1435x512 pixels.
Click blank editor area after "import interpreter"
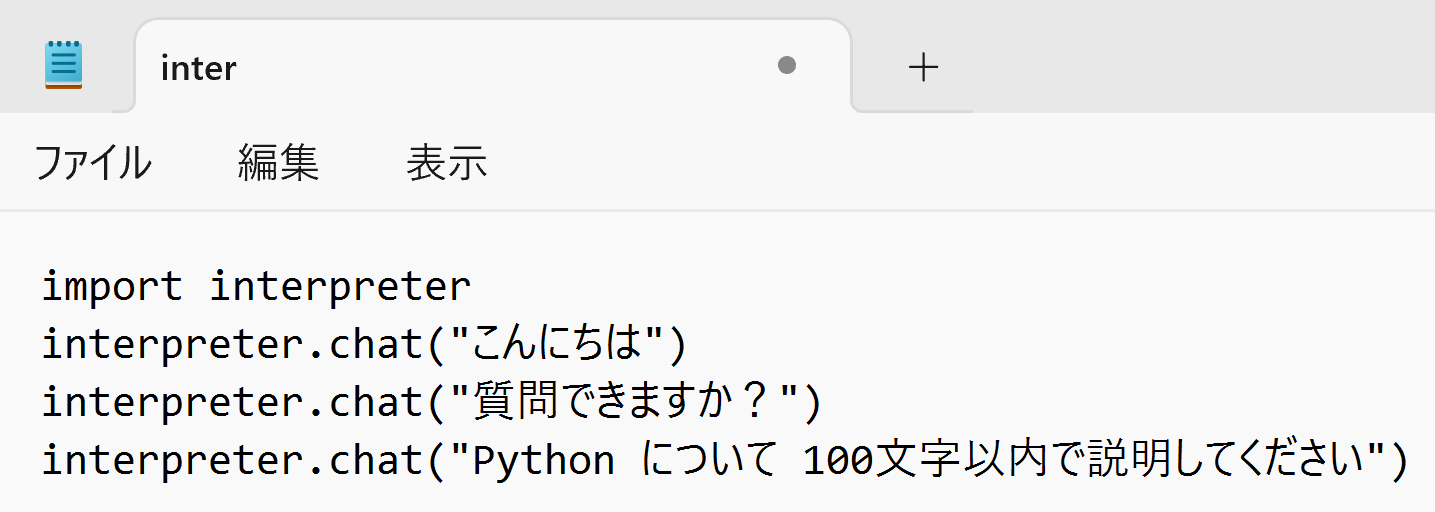[900, 288]
